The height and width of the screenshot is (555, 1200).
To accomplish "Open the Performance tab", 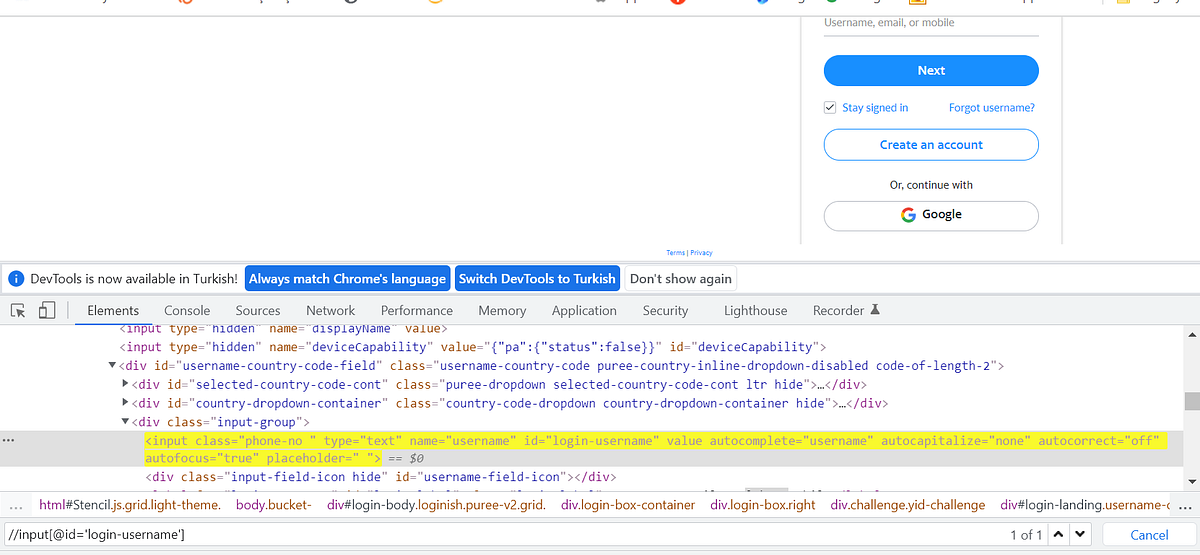I will pos(417,311).
